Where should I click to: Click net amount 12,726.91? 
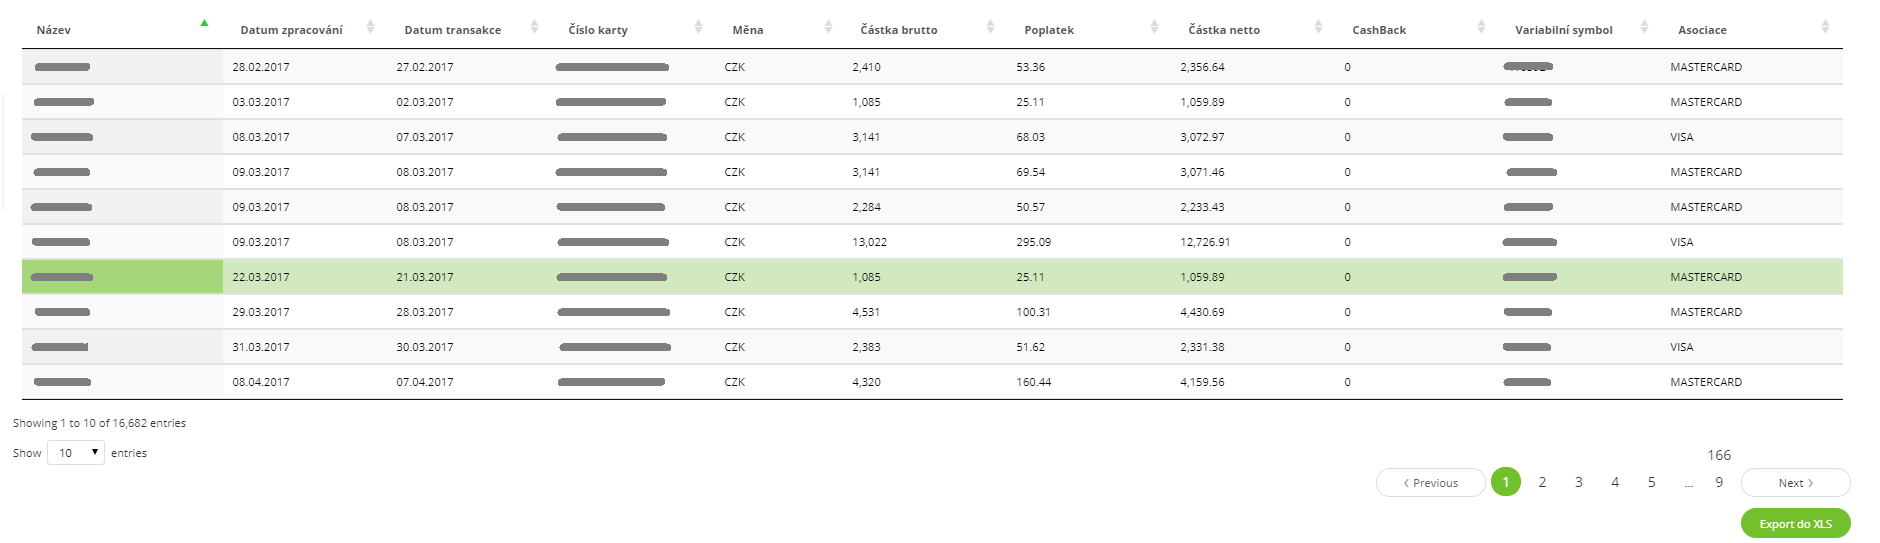tap(1205, 242)
